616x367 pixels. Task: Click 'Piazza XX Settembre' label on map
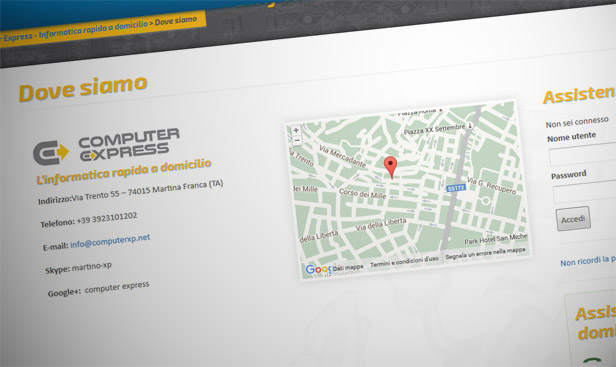pos(434,129)
